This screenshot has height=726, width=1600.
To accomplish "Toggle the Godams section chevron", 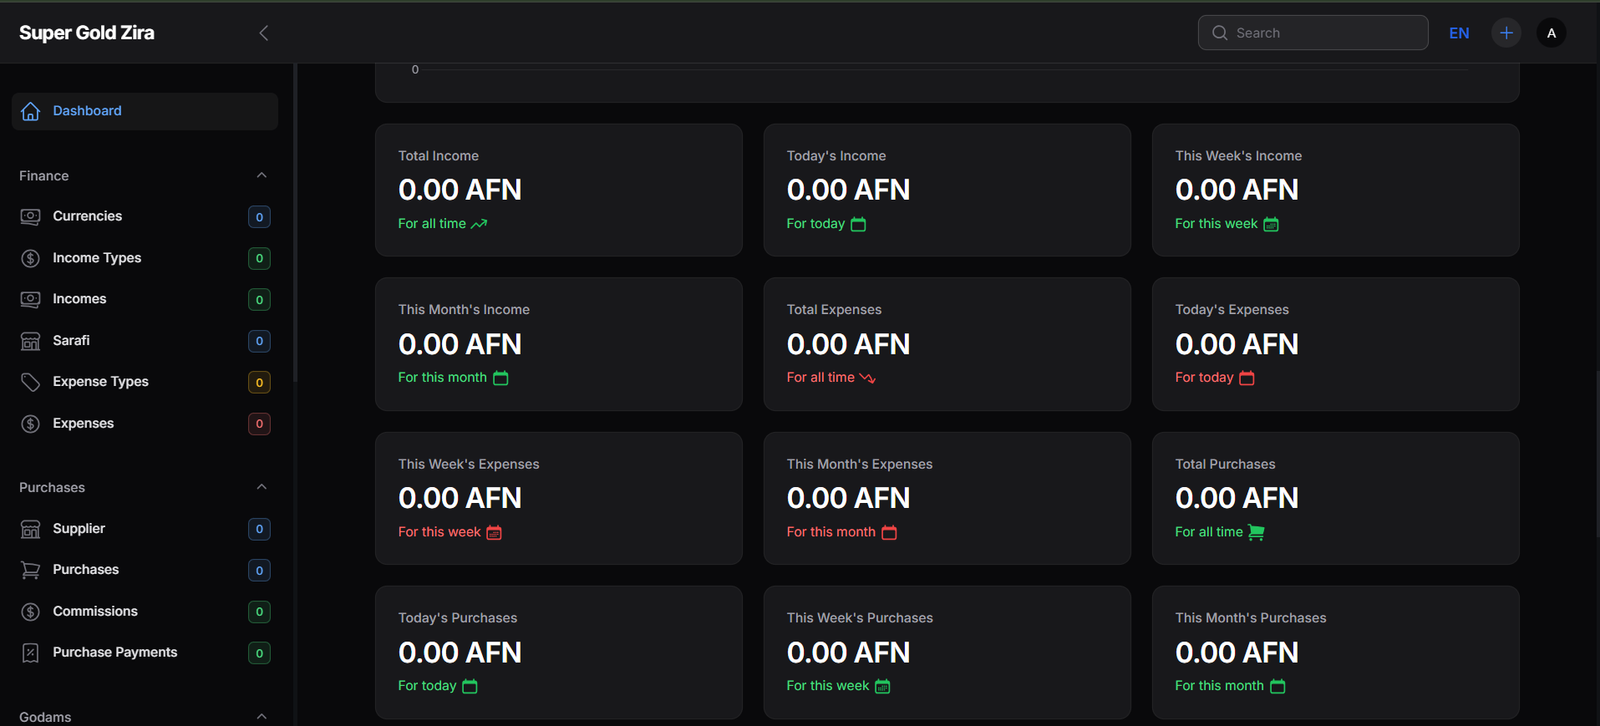I will click(x=261, y=716).
